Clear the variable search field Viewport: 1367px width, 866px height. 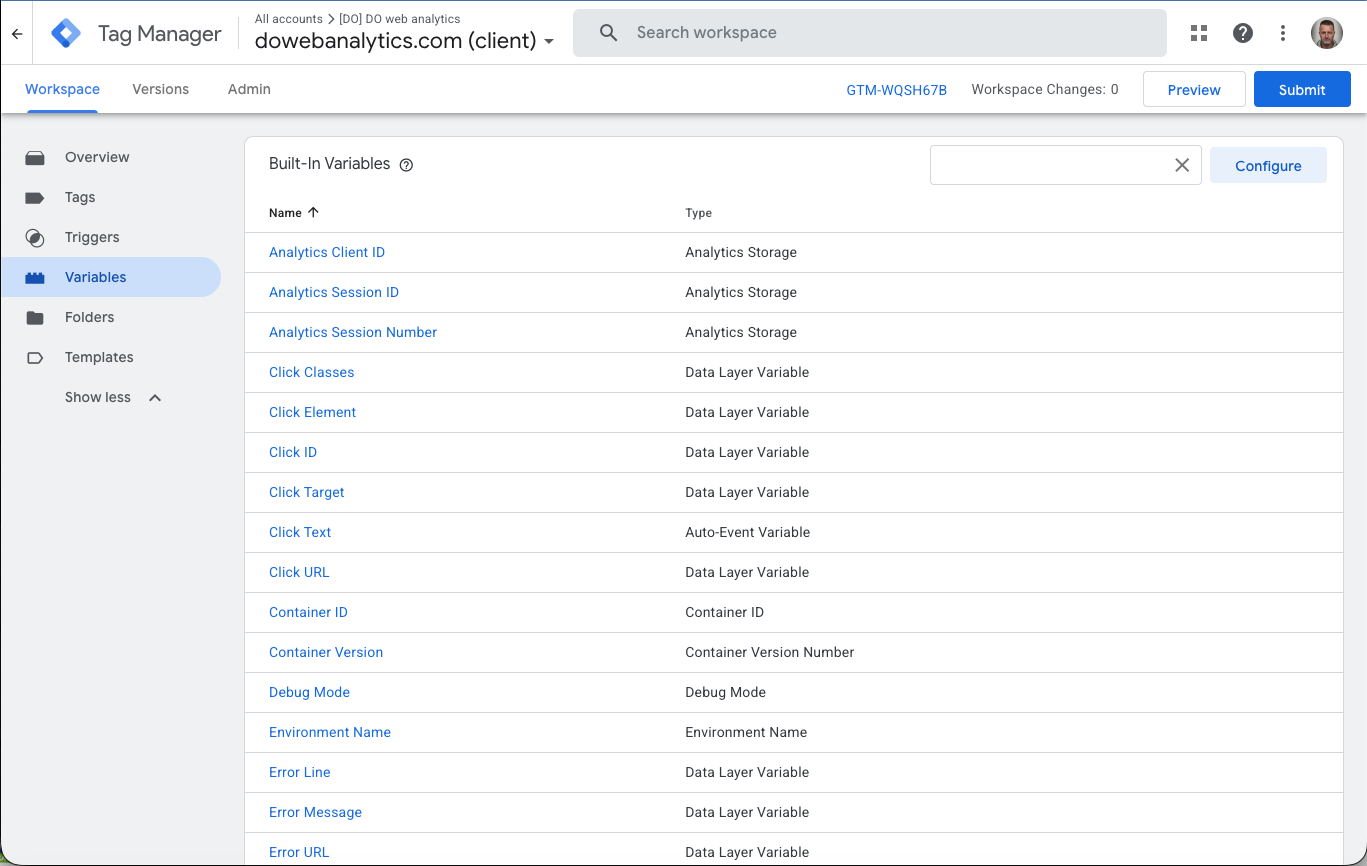(x=1182, y=165)
